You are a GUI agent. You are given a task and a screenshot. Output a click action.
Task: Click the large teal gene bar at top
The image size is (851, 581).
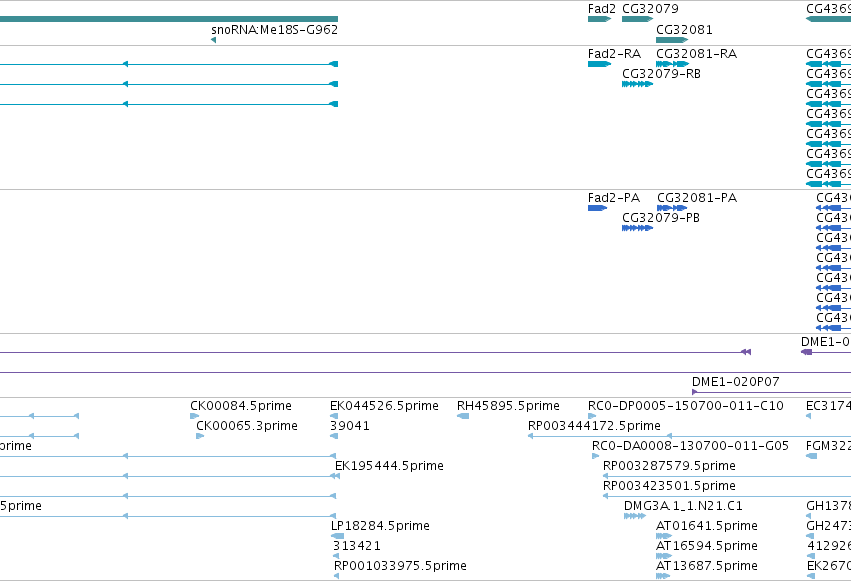click(169, 19)
